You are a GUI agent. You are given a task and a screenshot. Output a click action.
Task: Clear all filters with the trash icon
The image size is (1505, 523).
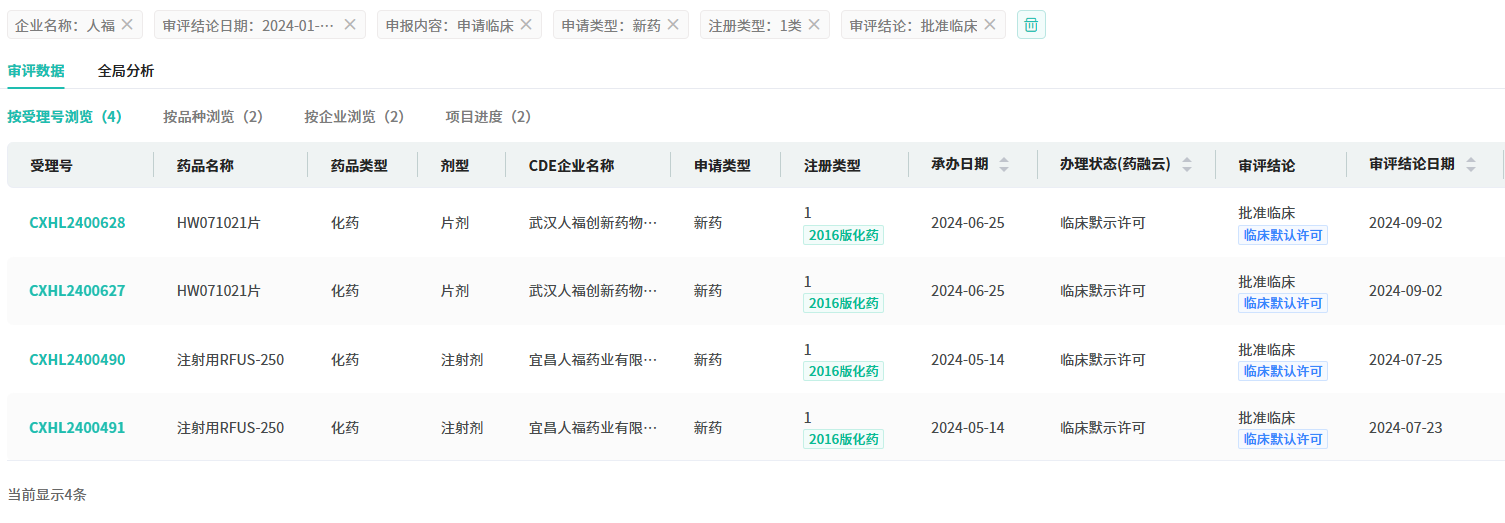click(1031, 25)
